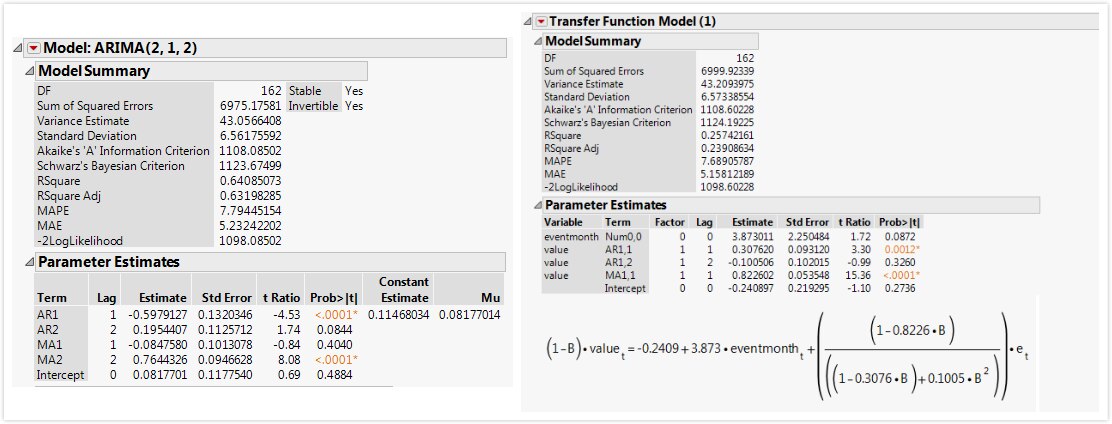Open the red triangle menu for ARIMA(2, 1, 2)

pyautogui.click(x=34, y=48)
